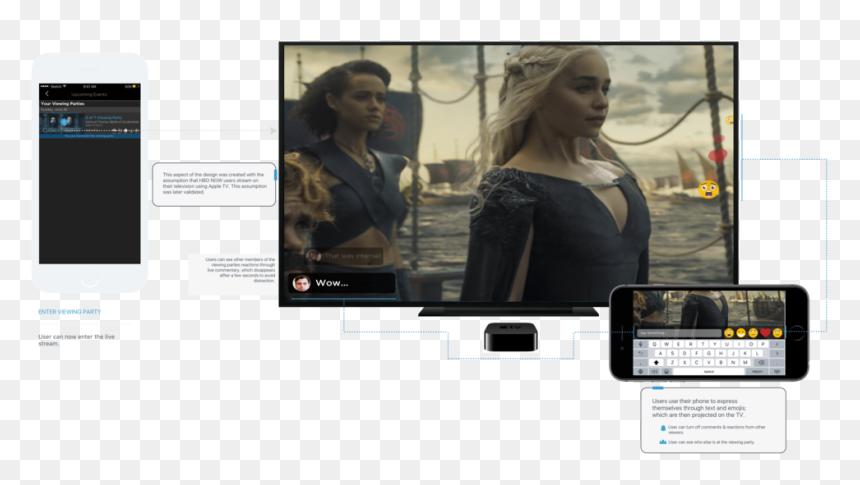Tap the Q key

pos(654,344)
